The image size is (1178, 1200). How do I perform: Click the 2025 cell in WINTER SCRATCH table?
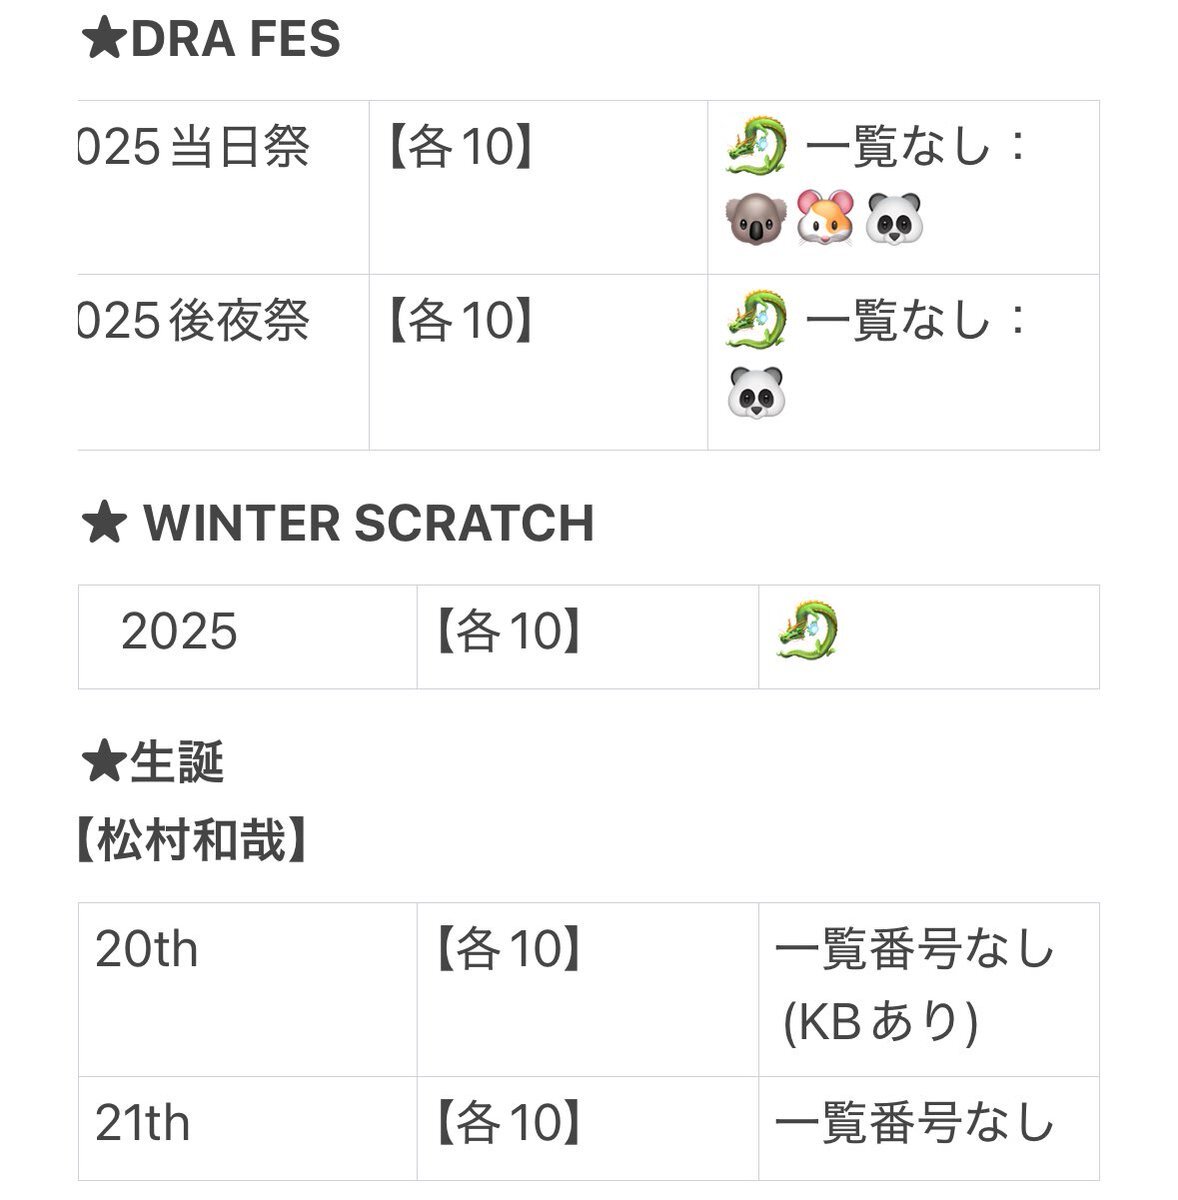tap(179, 632)
